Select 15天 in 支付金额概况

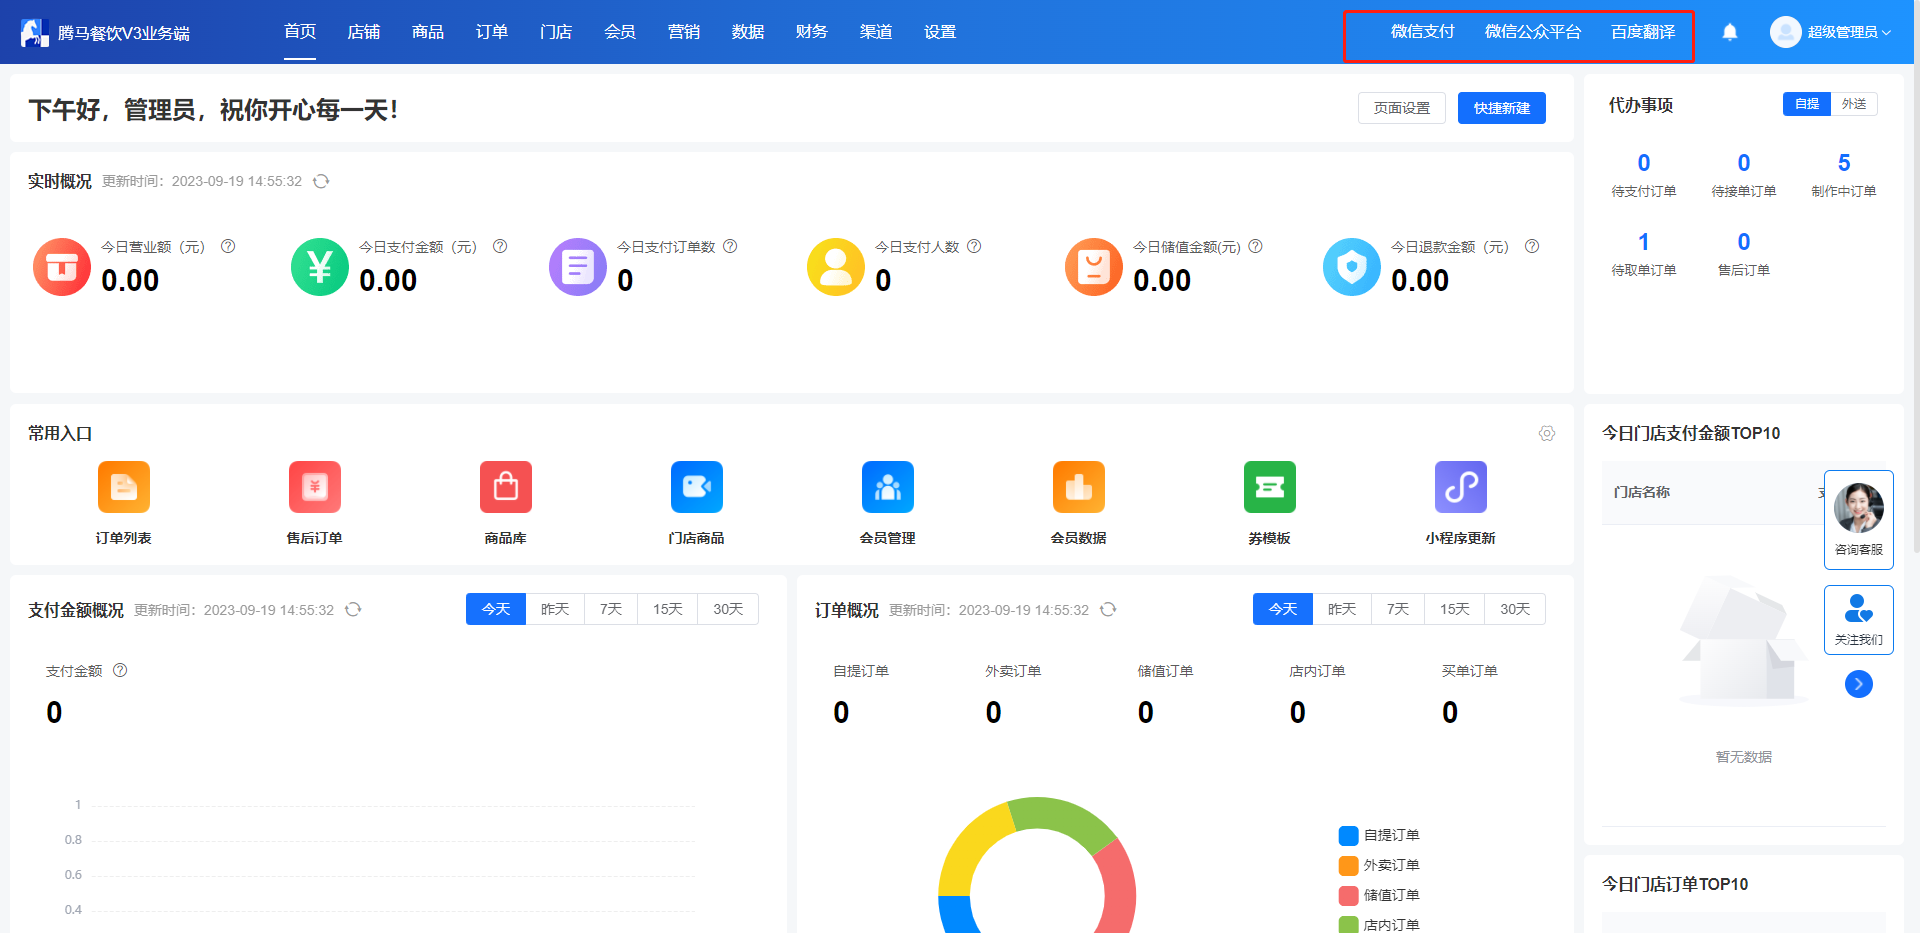(668, 609)
